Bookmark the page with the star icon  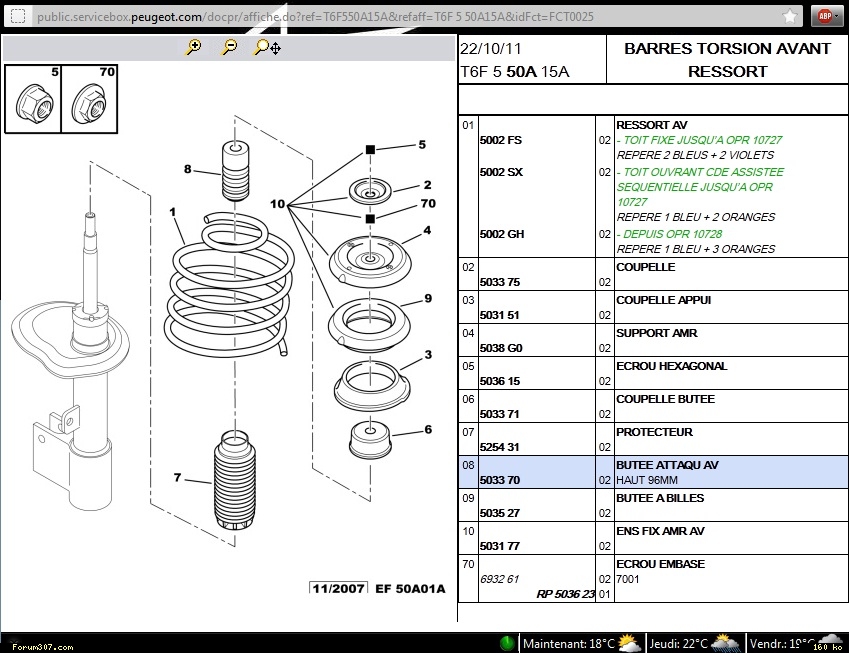(790, 16)
